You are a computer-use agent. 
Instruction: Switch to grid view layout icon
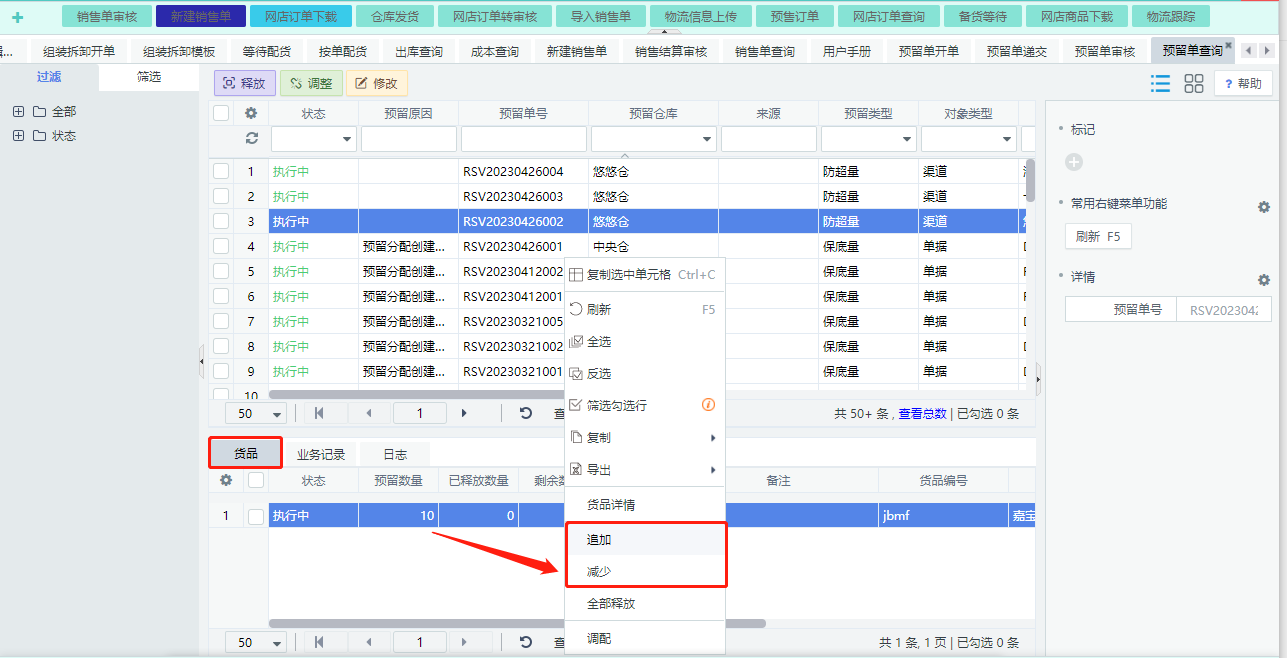point(1194,84)
